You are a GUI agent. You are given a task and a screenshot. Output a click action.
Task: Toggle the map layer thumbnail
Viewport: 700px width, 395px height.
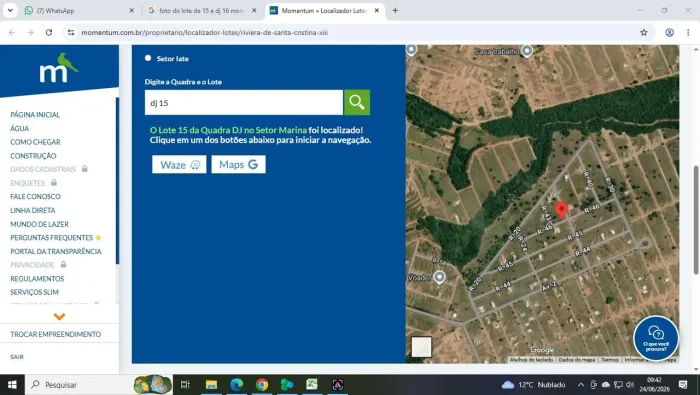click(421, 347)
